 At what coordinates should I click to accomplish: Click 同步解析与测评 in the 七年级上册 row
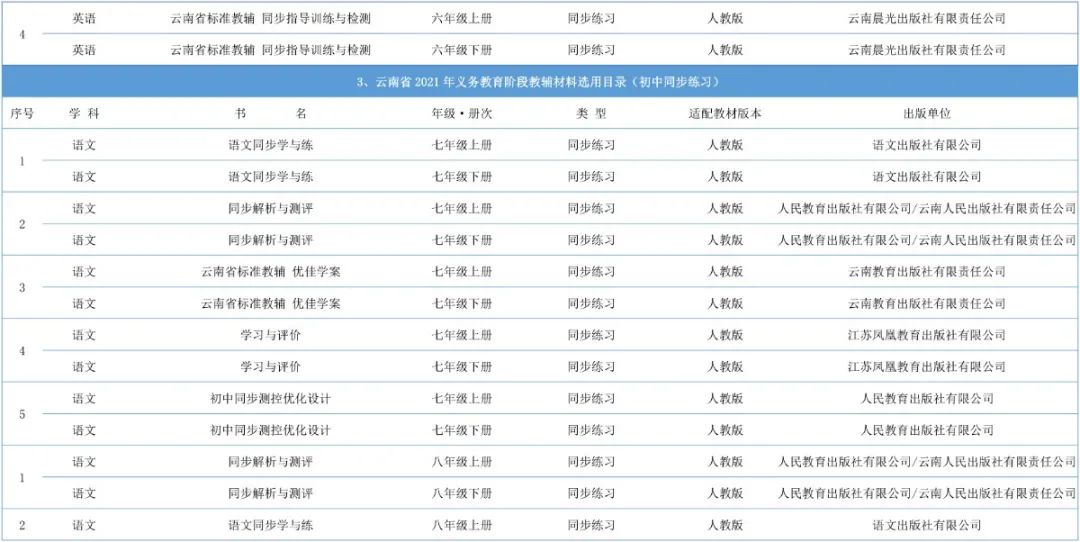pyautogui.click(x=271, y=209)
